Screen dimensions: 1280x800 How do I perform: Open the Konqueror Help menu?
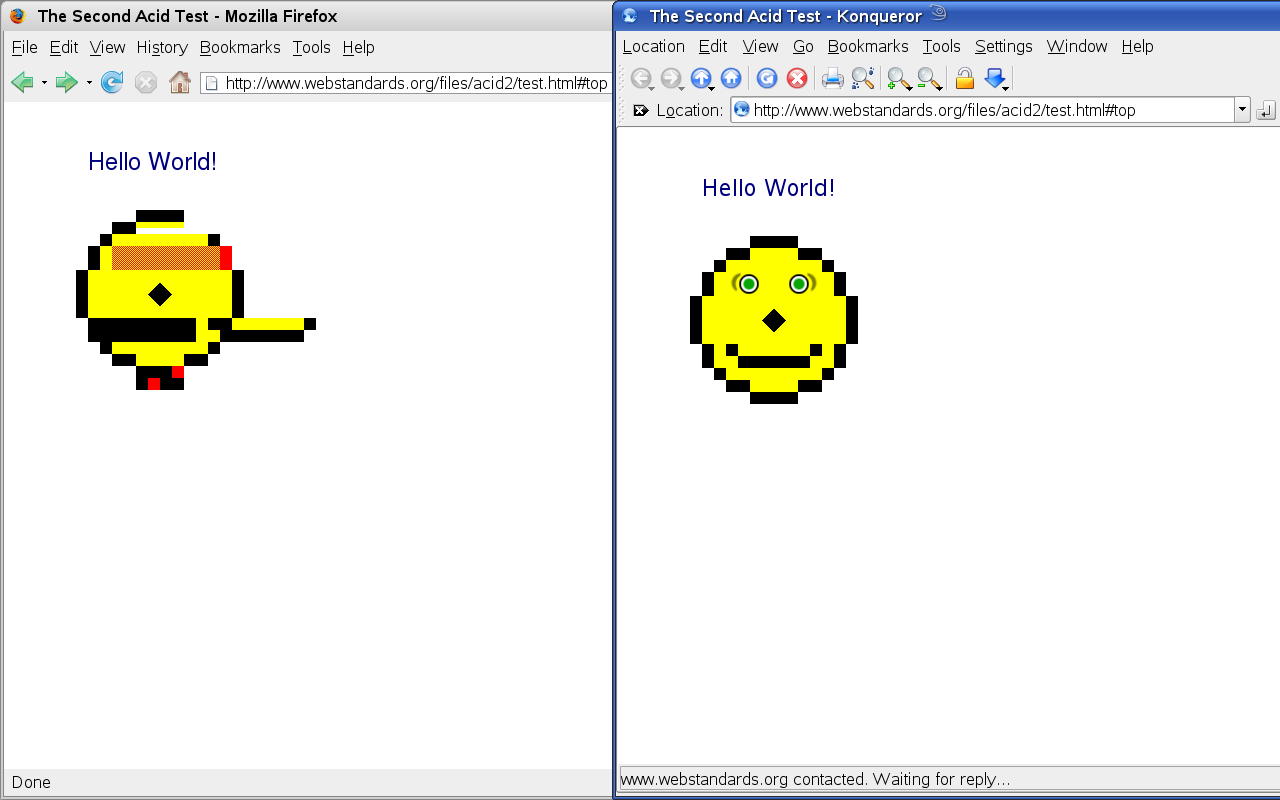1137,46
